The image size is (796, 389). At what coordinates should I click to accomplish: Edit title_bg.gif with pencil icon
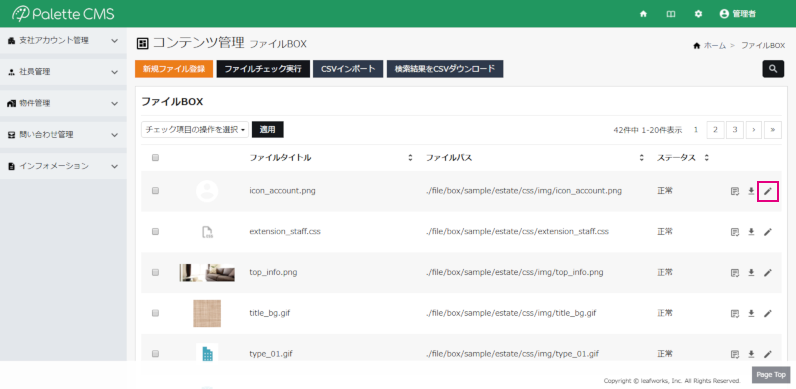click(x=768, y=313)
